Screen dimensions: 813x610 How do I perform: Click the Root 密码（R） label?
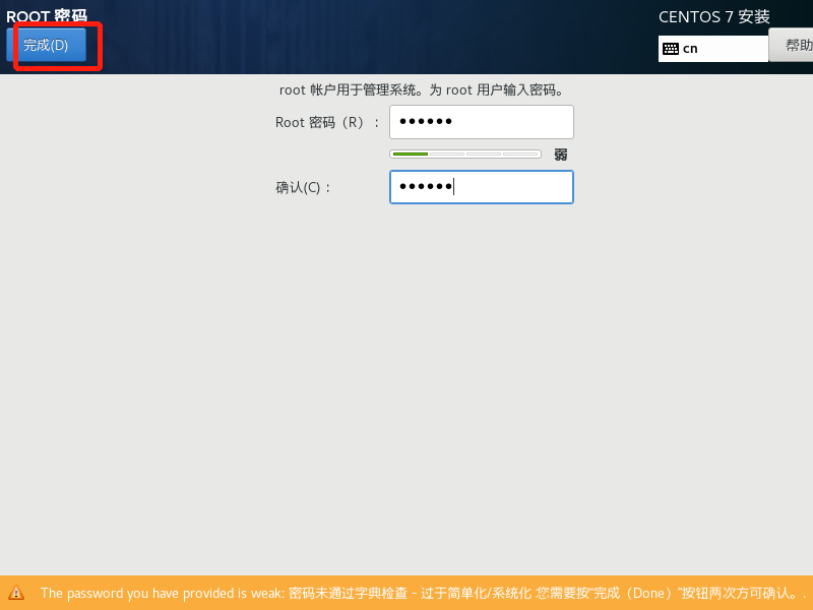327,122
